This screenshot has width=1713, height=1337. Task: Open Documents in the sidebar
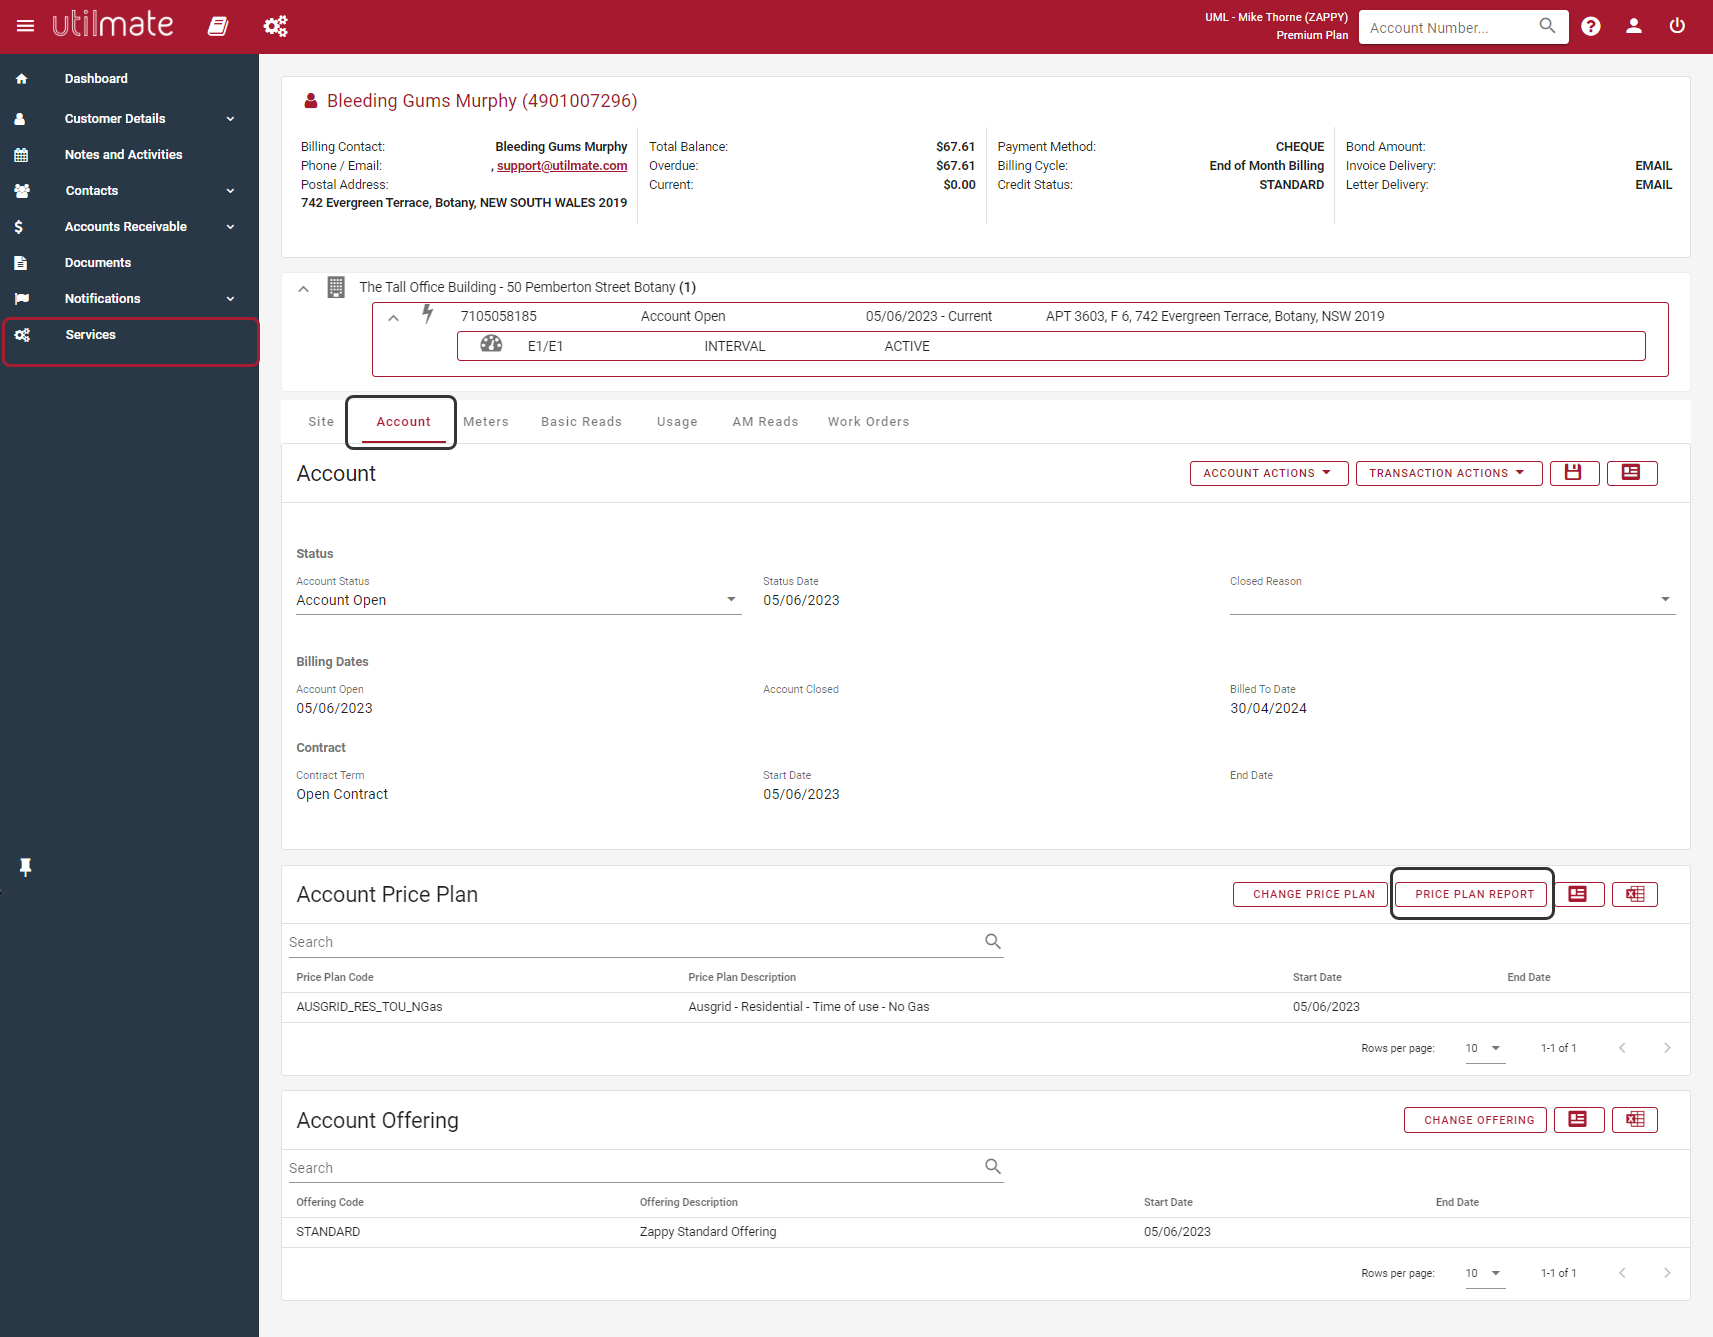tap(97, 263)
